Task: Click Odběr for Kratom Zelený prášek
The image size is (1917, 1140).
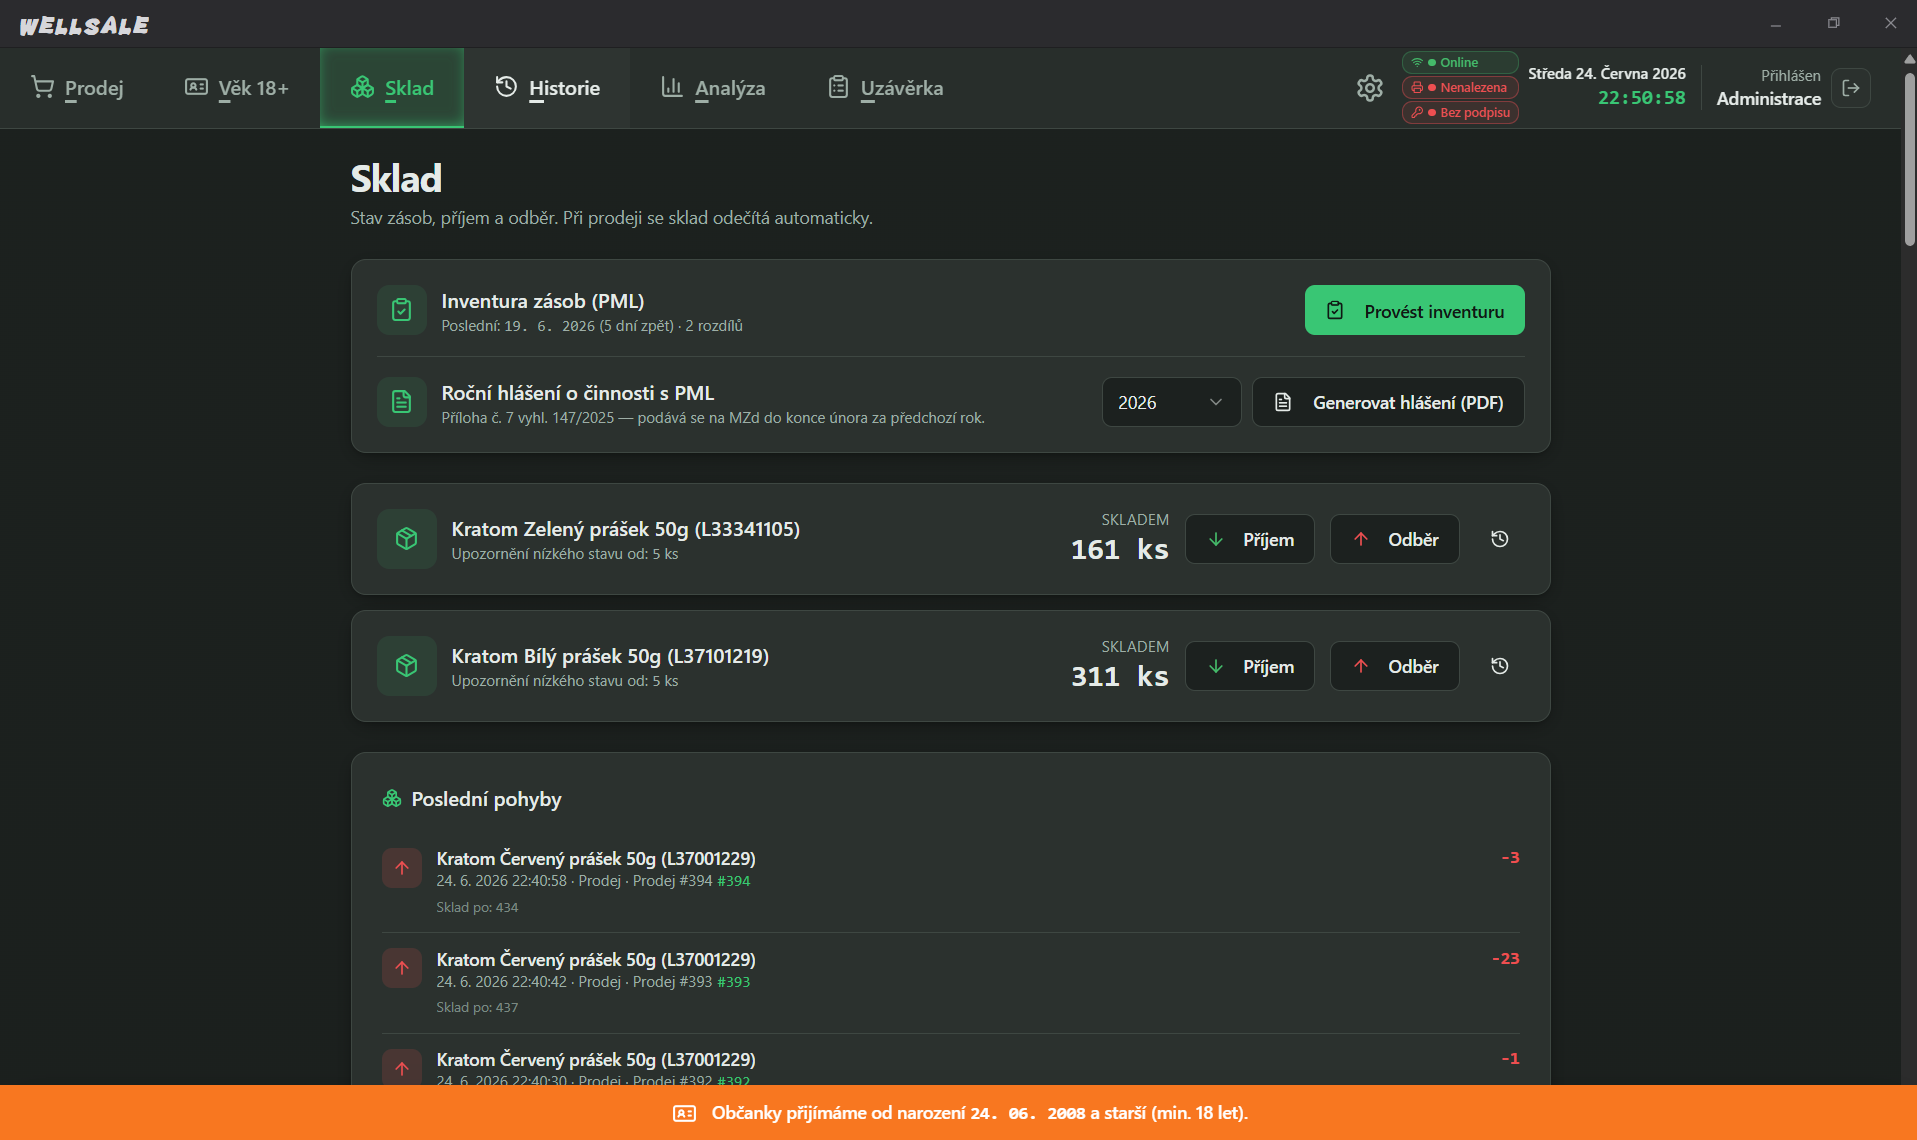Action: (1394, 539)
